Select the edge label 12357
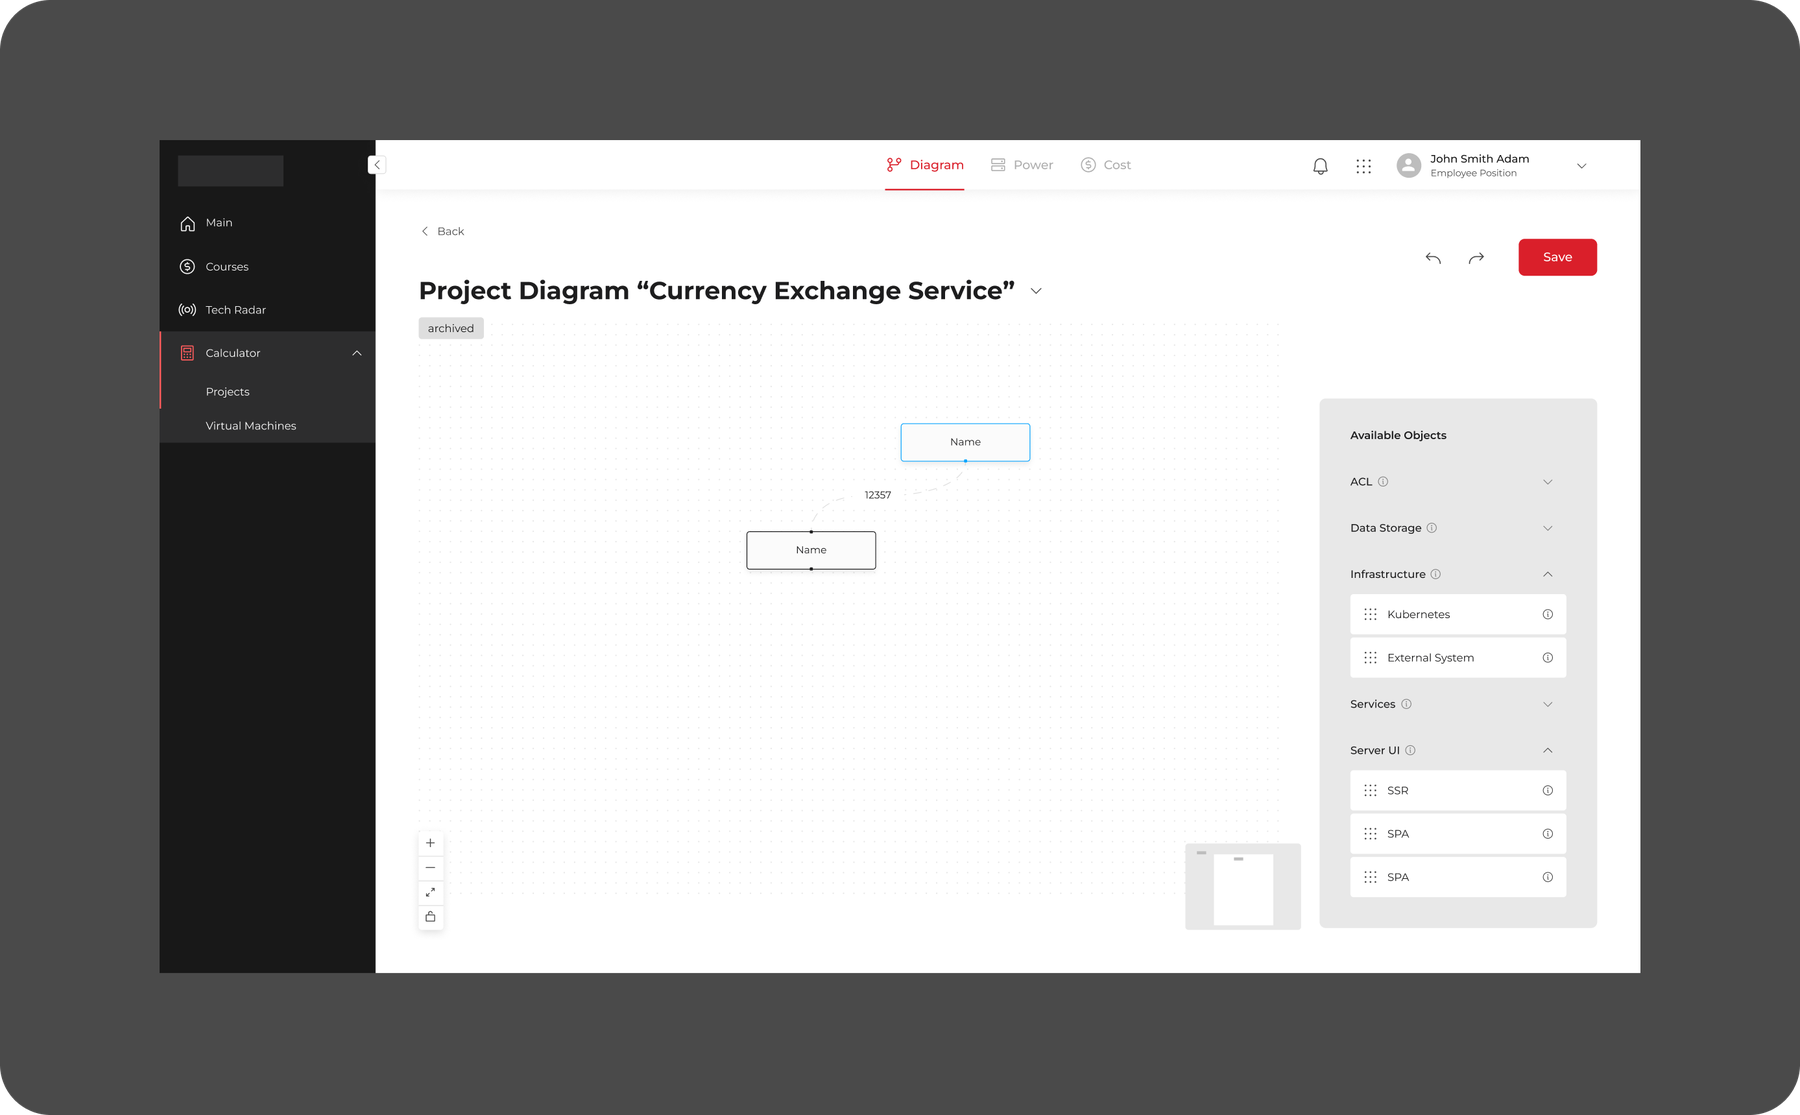The height and width of the screenshot is (1115, 1800). click(878, 495)
